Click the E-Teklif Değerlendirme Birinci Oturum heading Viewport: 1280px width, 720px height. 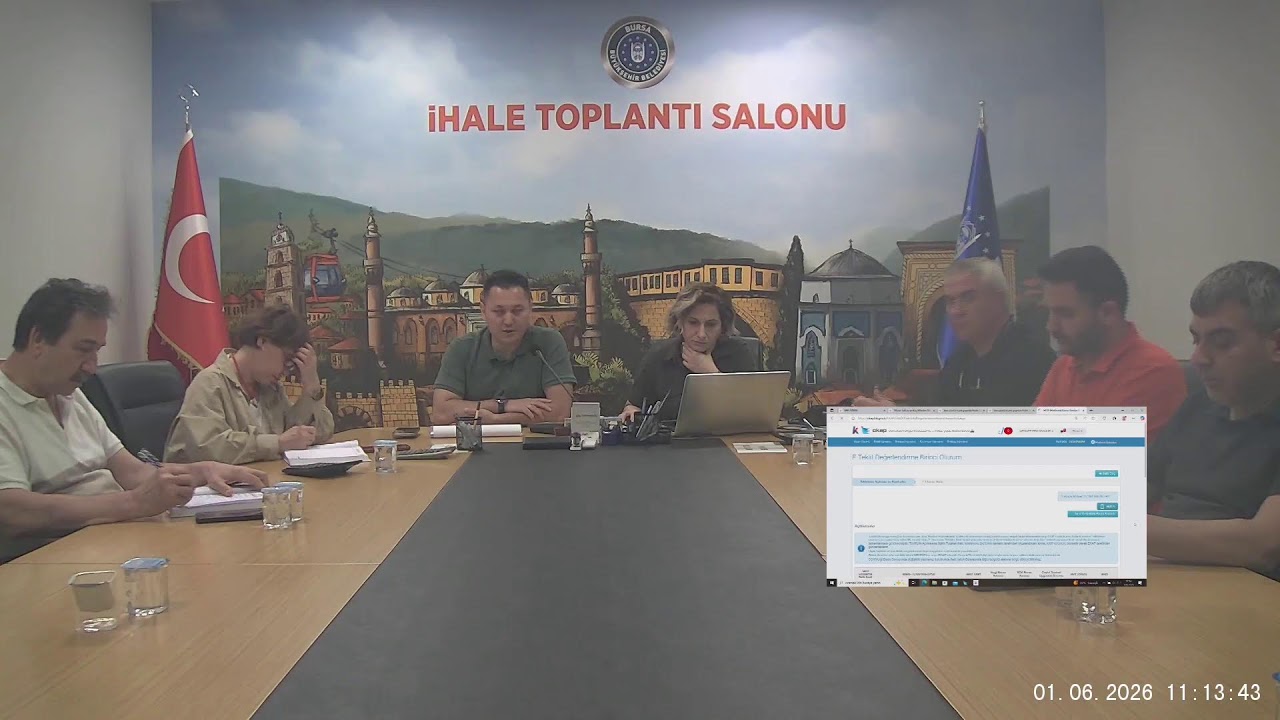pyautogui.click(x=907, y=457)
